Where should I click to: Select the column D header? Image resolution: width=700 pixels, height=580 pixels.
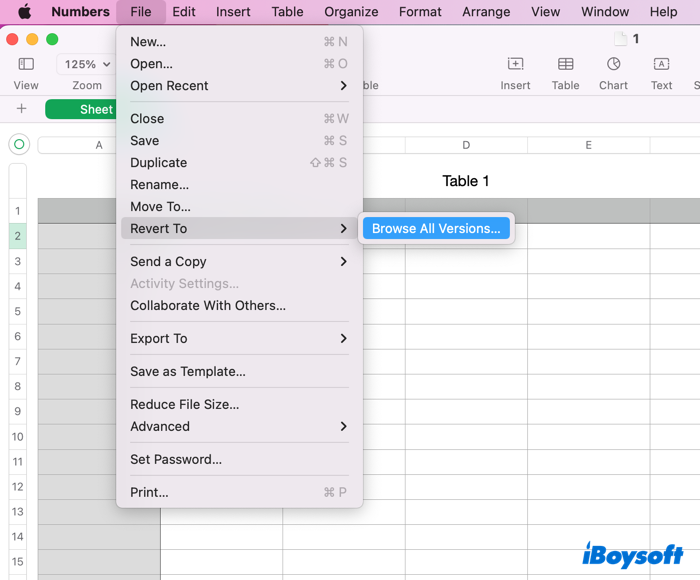[466, 146]
